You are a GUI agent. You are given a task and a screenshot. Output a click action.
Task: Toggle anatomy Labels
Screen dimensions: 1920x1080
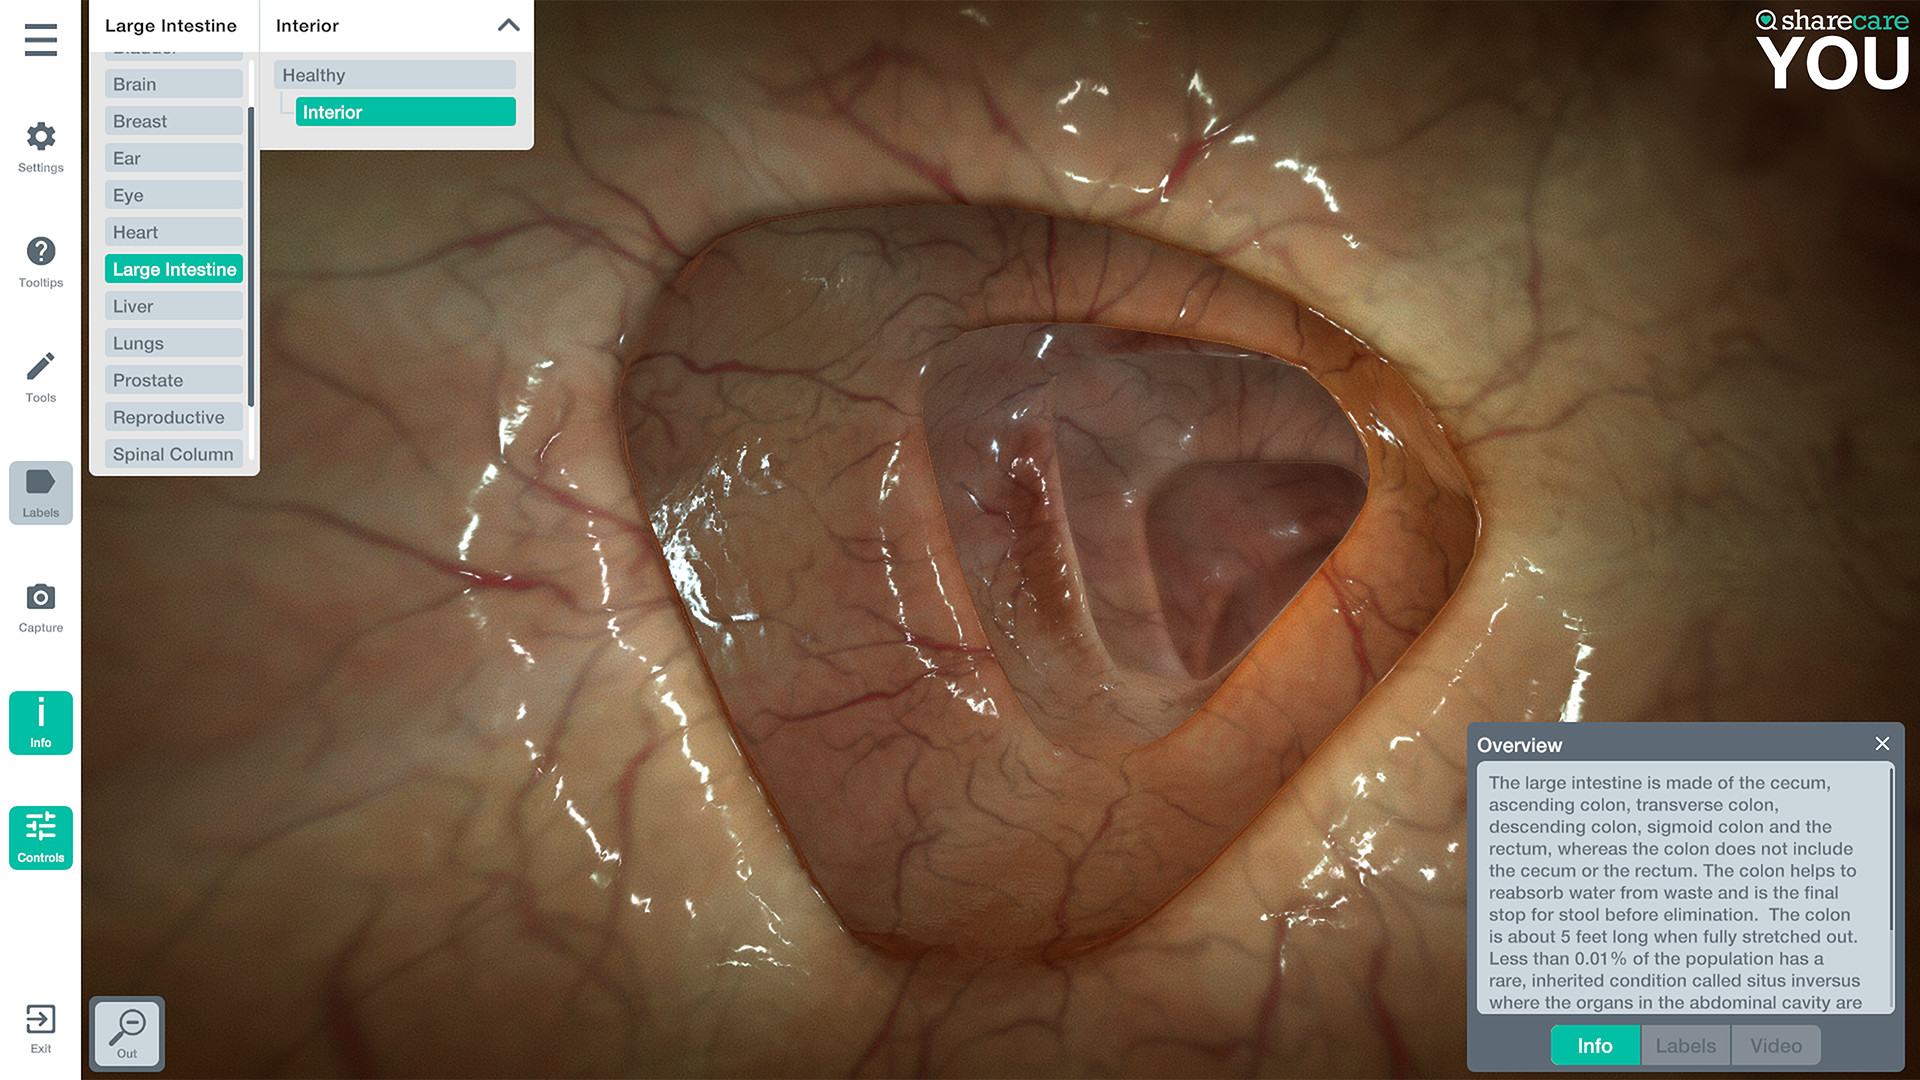40,492
